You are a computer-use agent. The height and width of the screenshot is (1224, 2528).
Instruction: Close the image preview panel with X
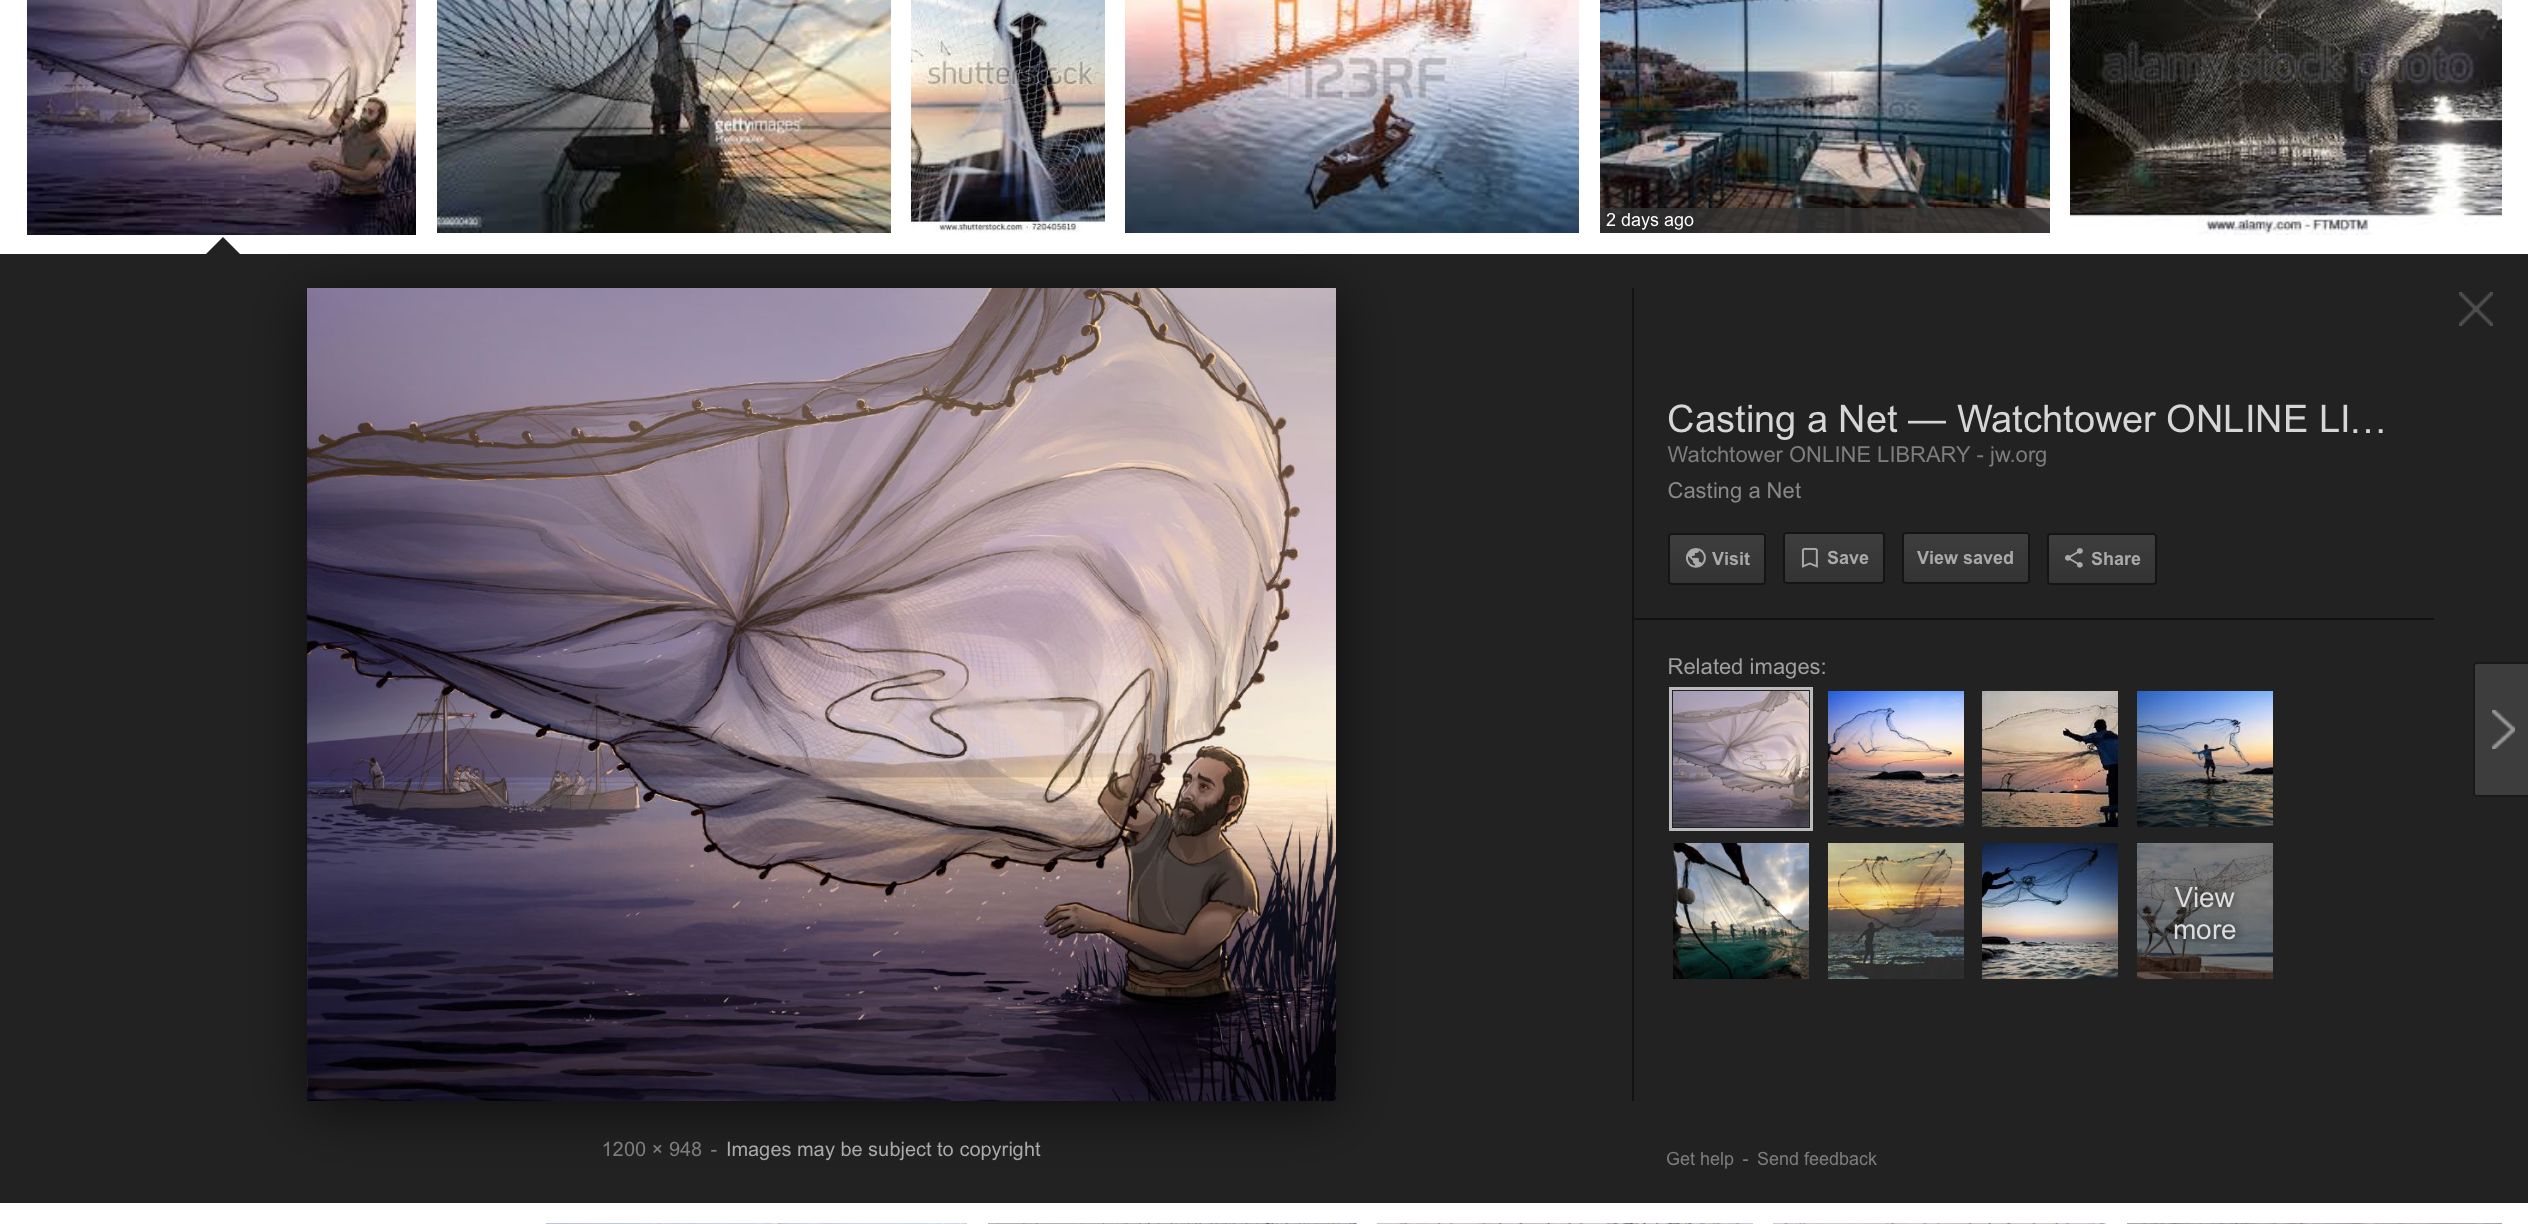[x=2475, y=310]
